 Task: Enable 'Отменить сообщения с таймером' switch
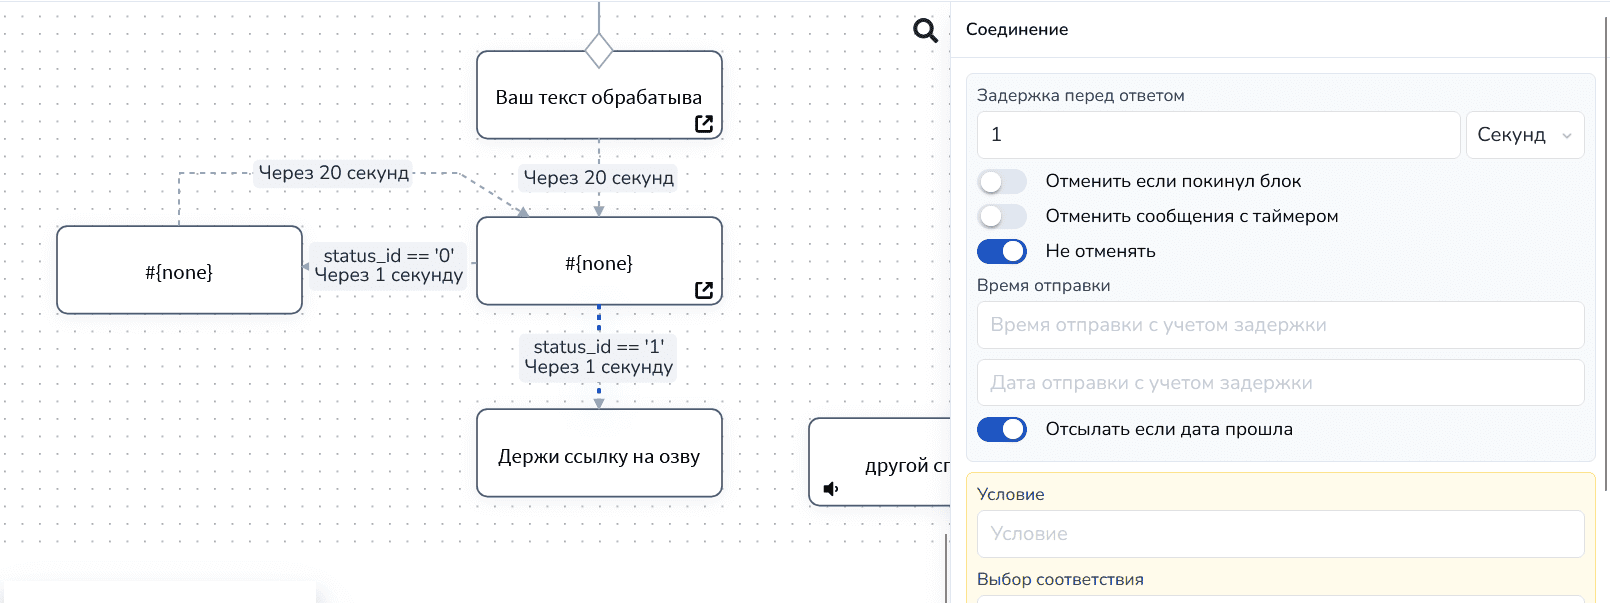1002,216
